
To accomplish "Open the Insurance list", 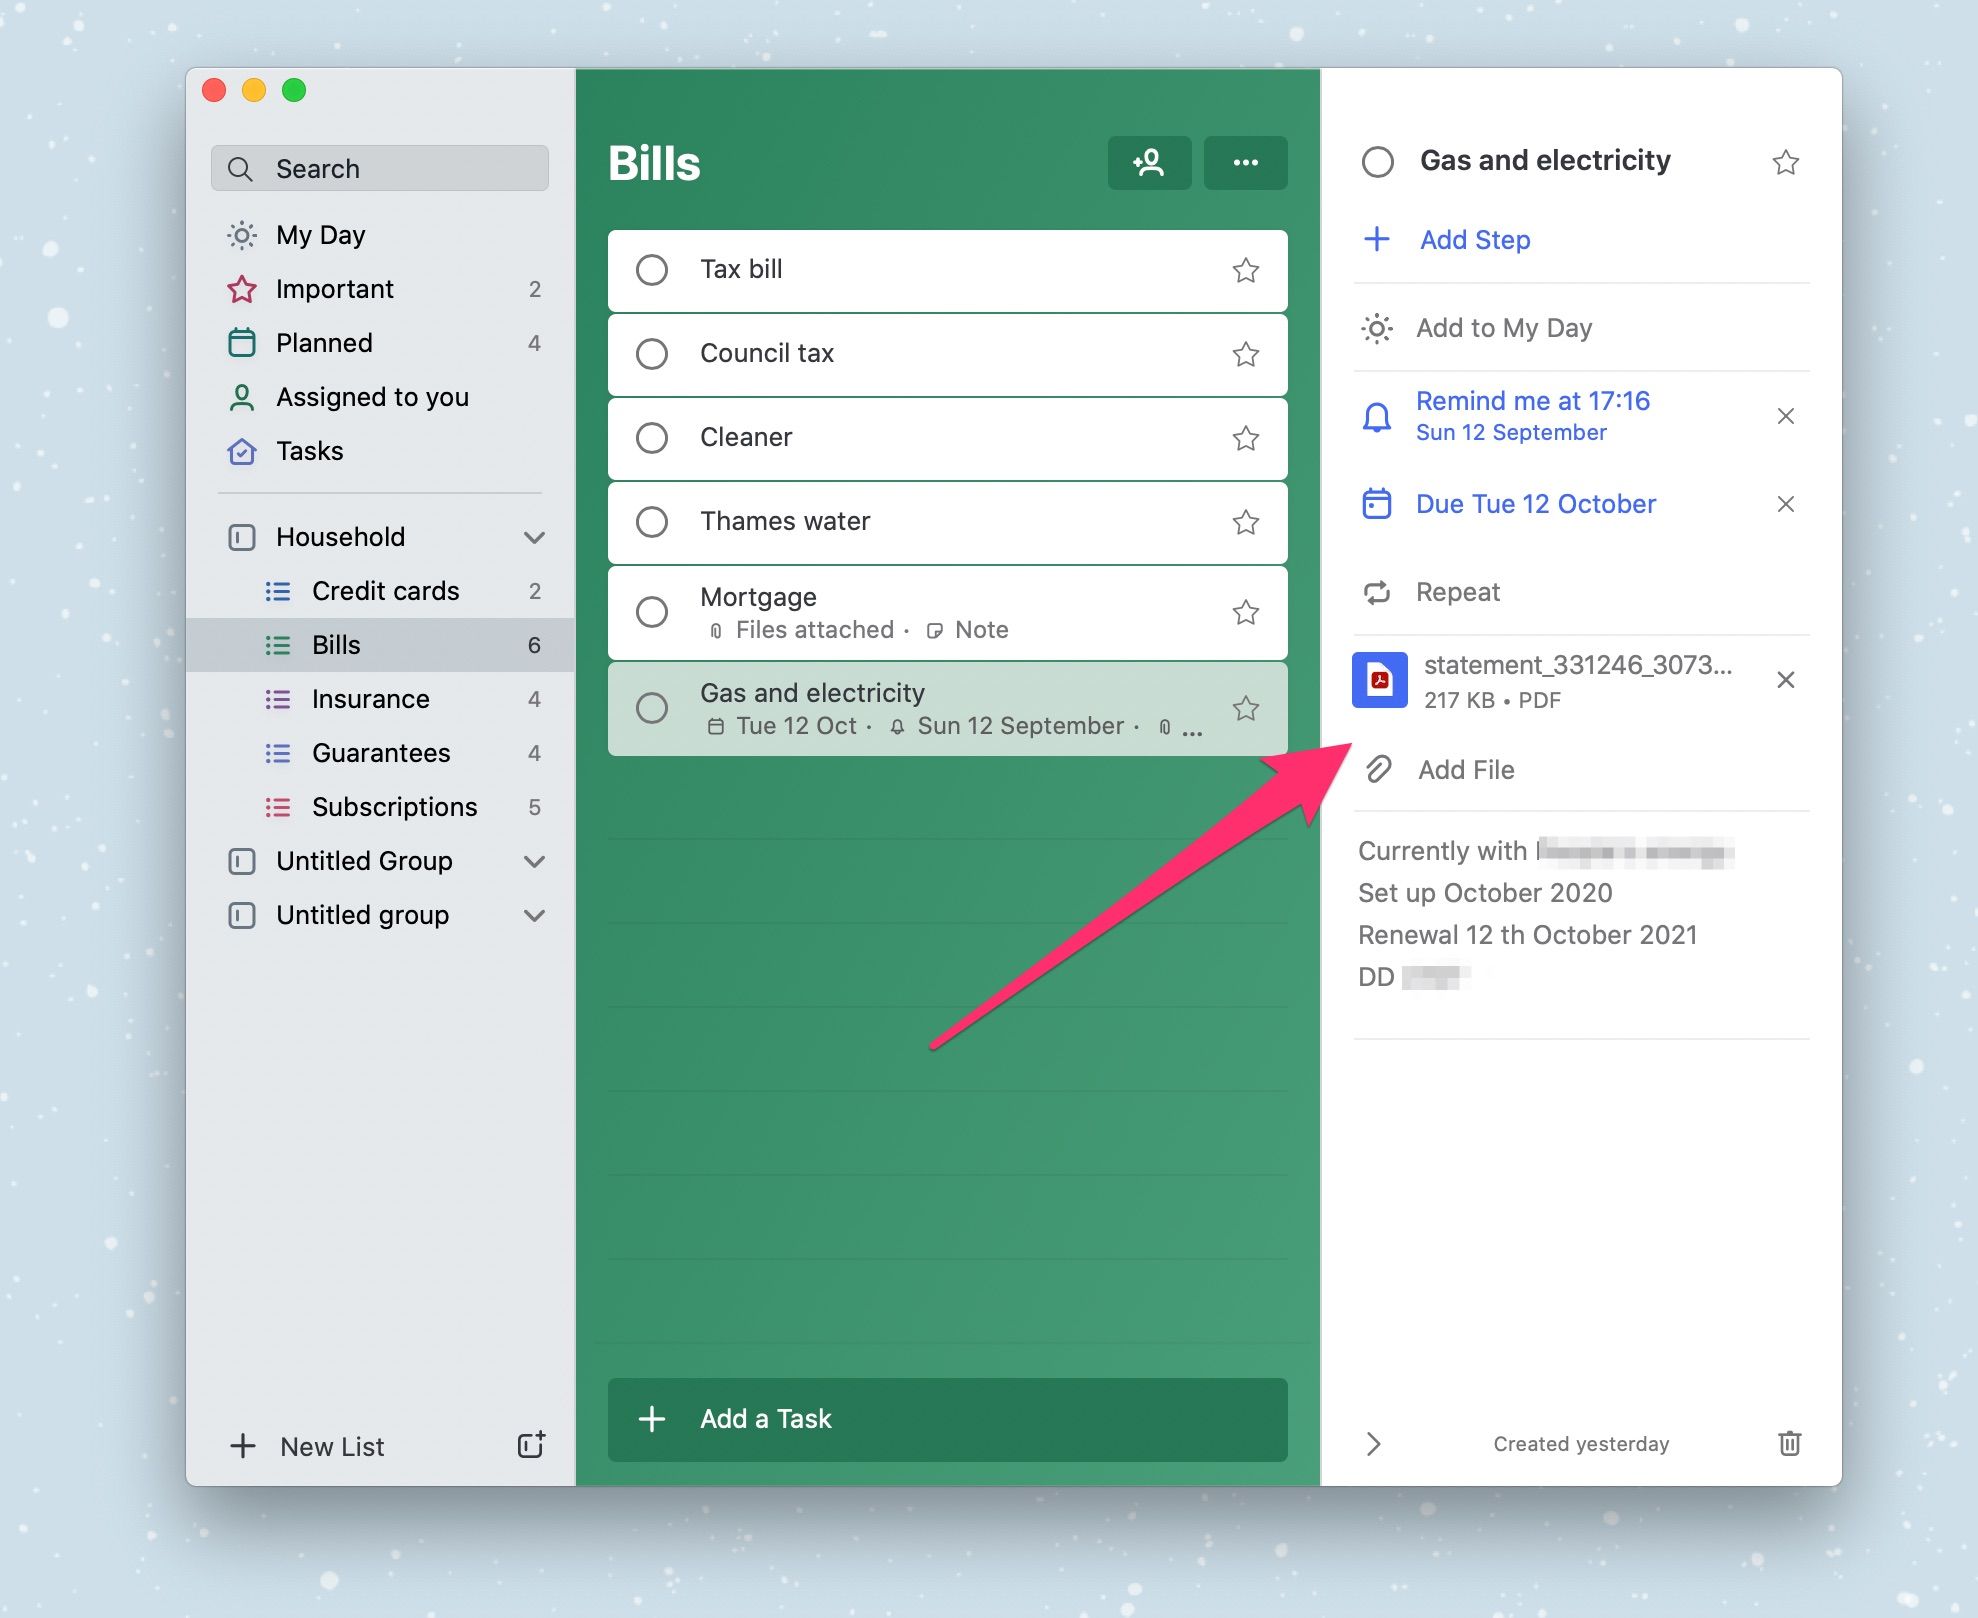I will tap(370, 699).
